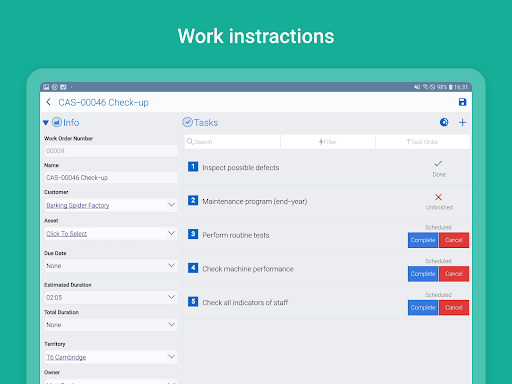Cancel the Check machine performance task
Screen dimensions: 512x384
pos(454,274)
